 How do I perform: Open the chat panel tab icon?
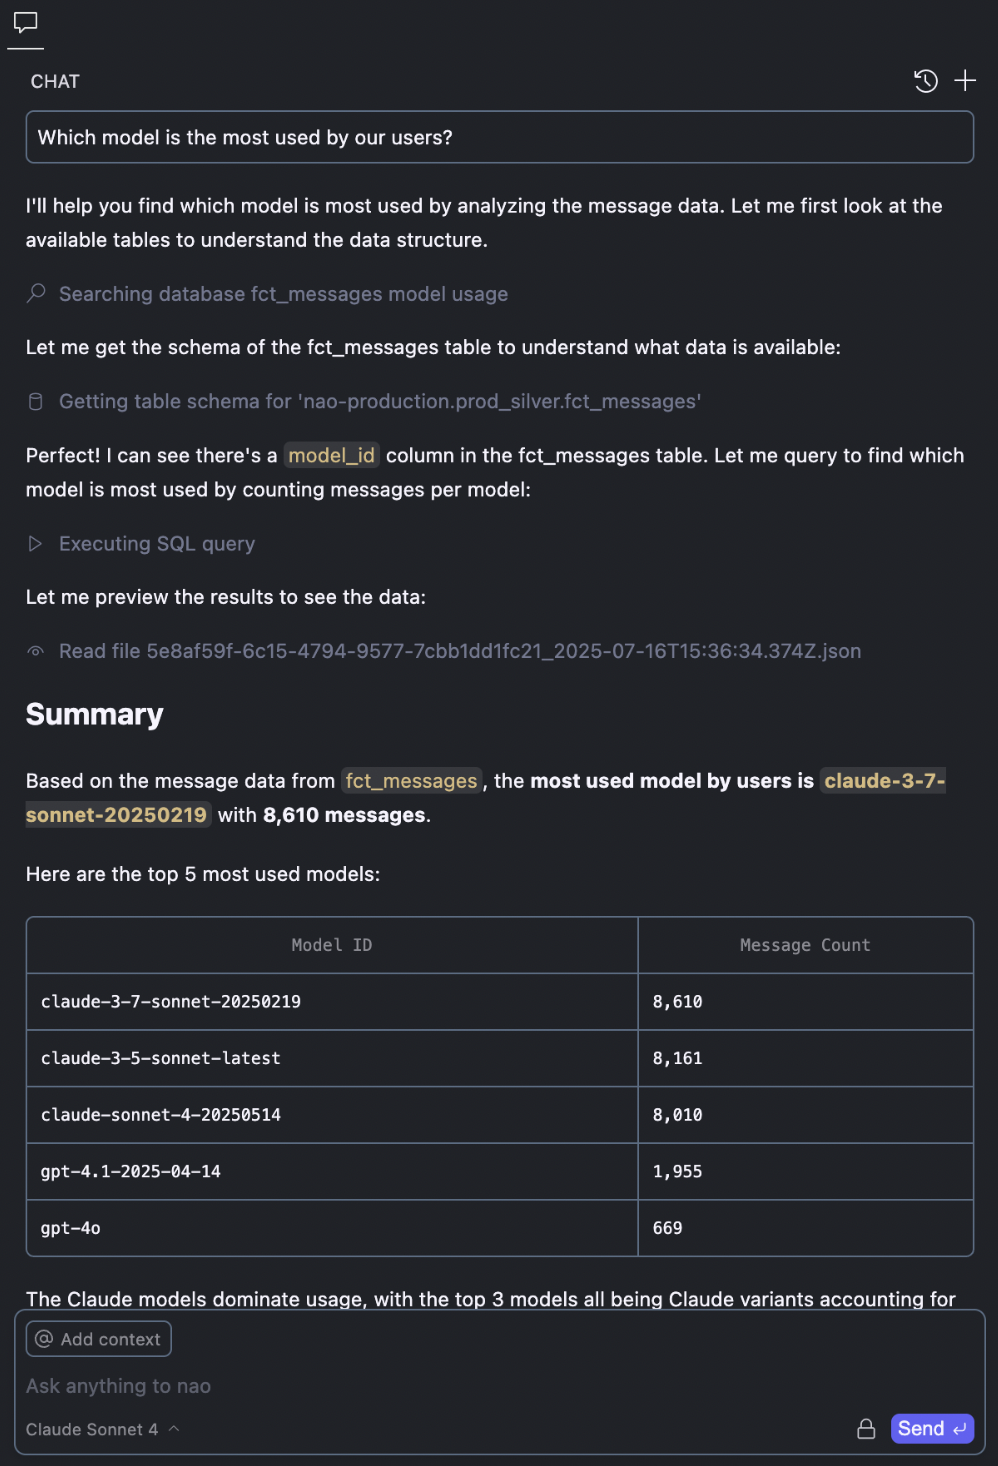25,23
